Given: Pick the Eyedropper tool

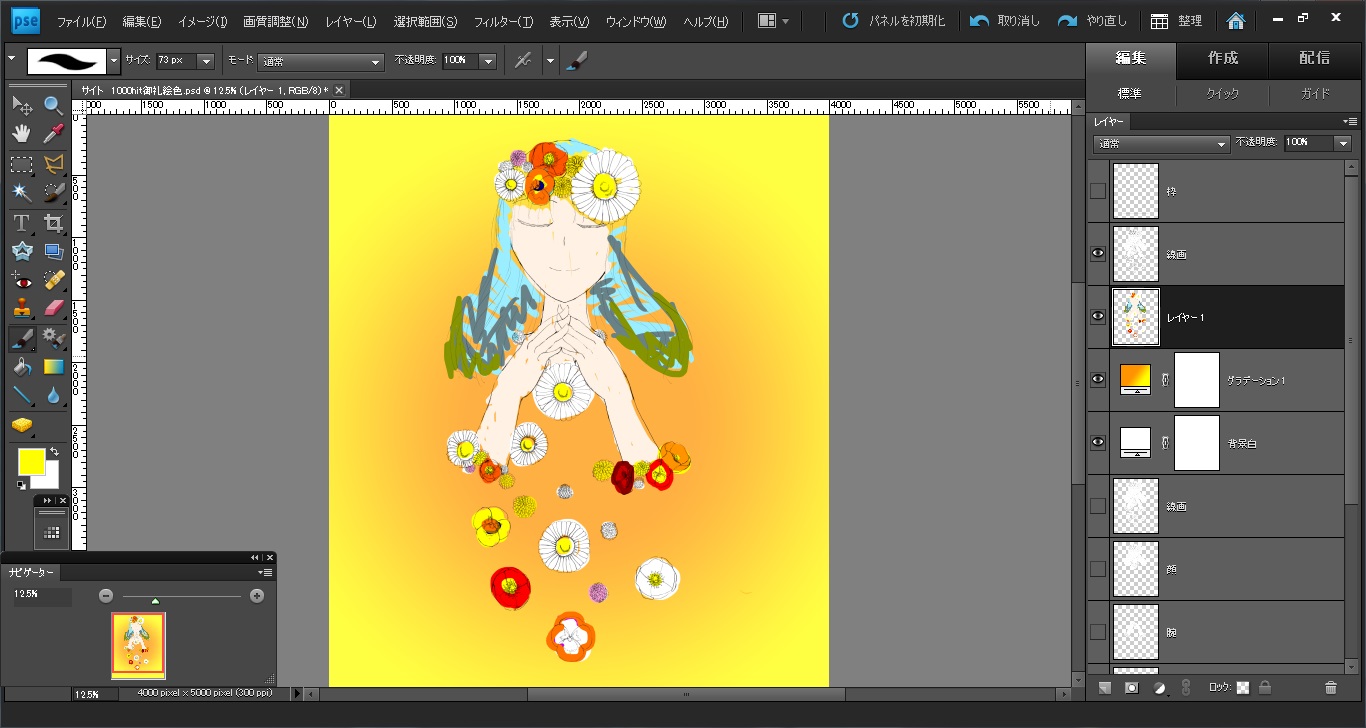Looking at the screenshot, I should [54, 134].
